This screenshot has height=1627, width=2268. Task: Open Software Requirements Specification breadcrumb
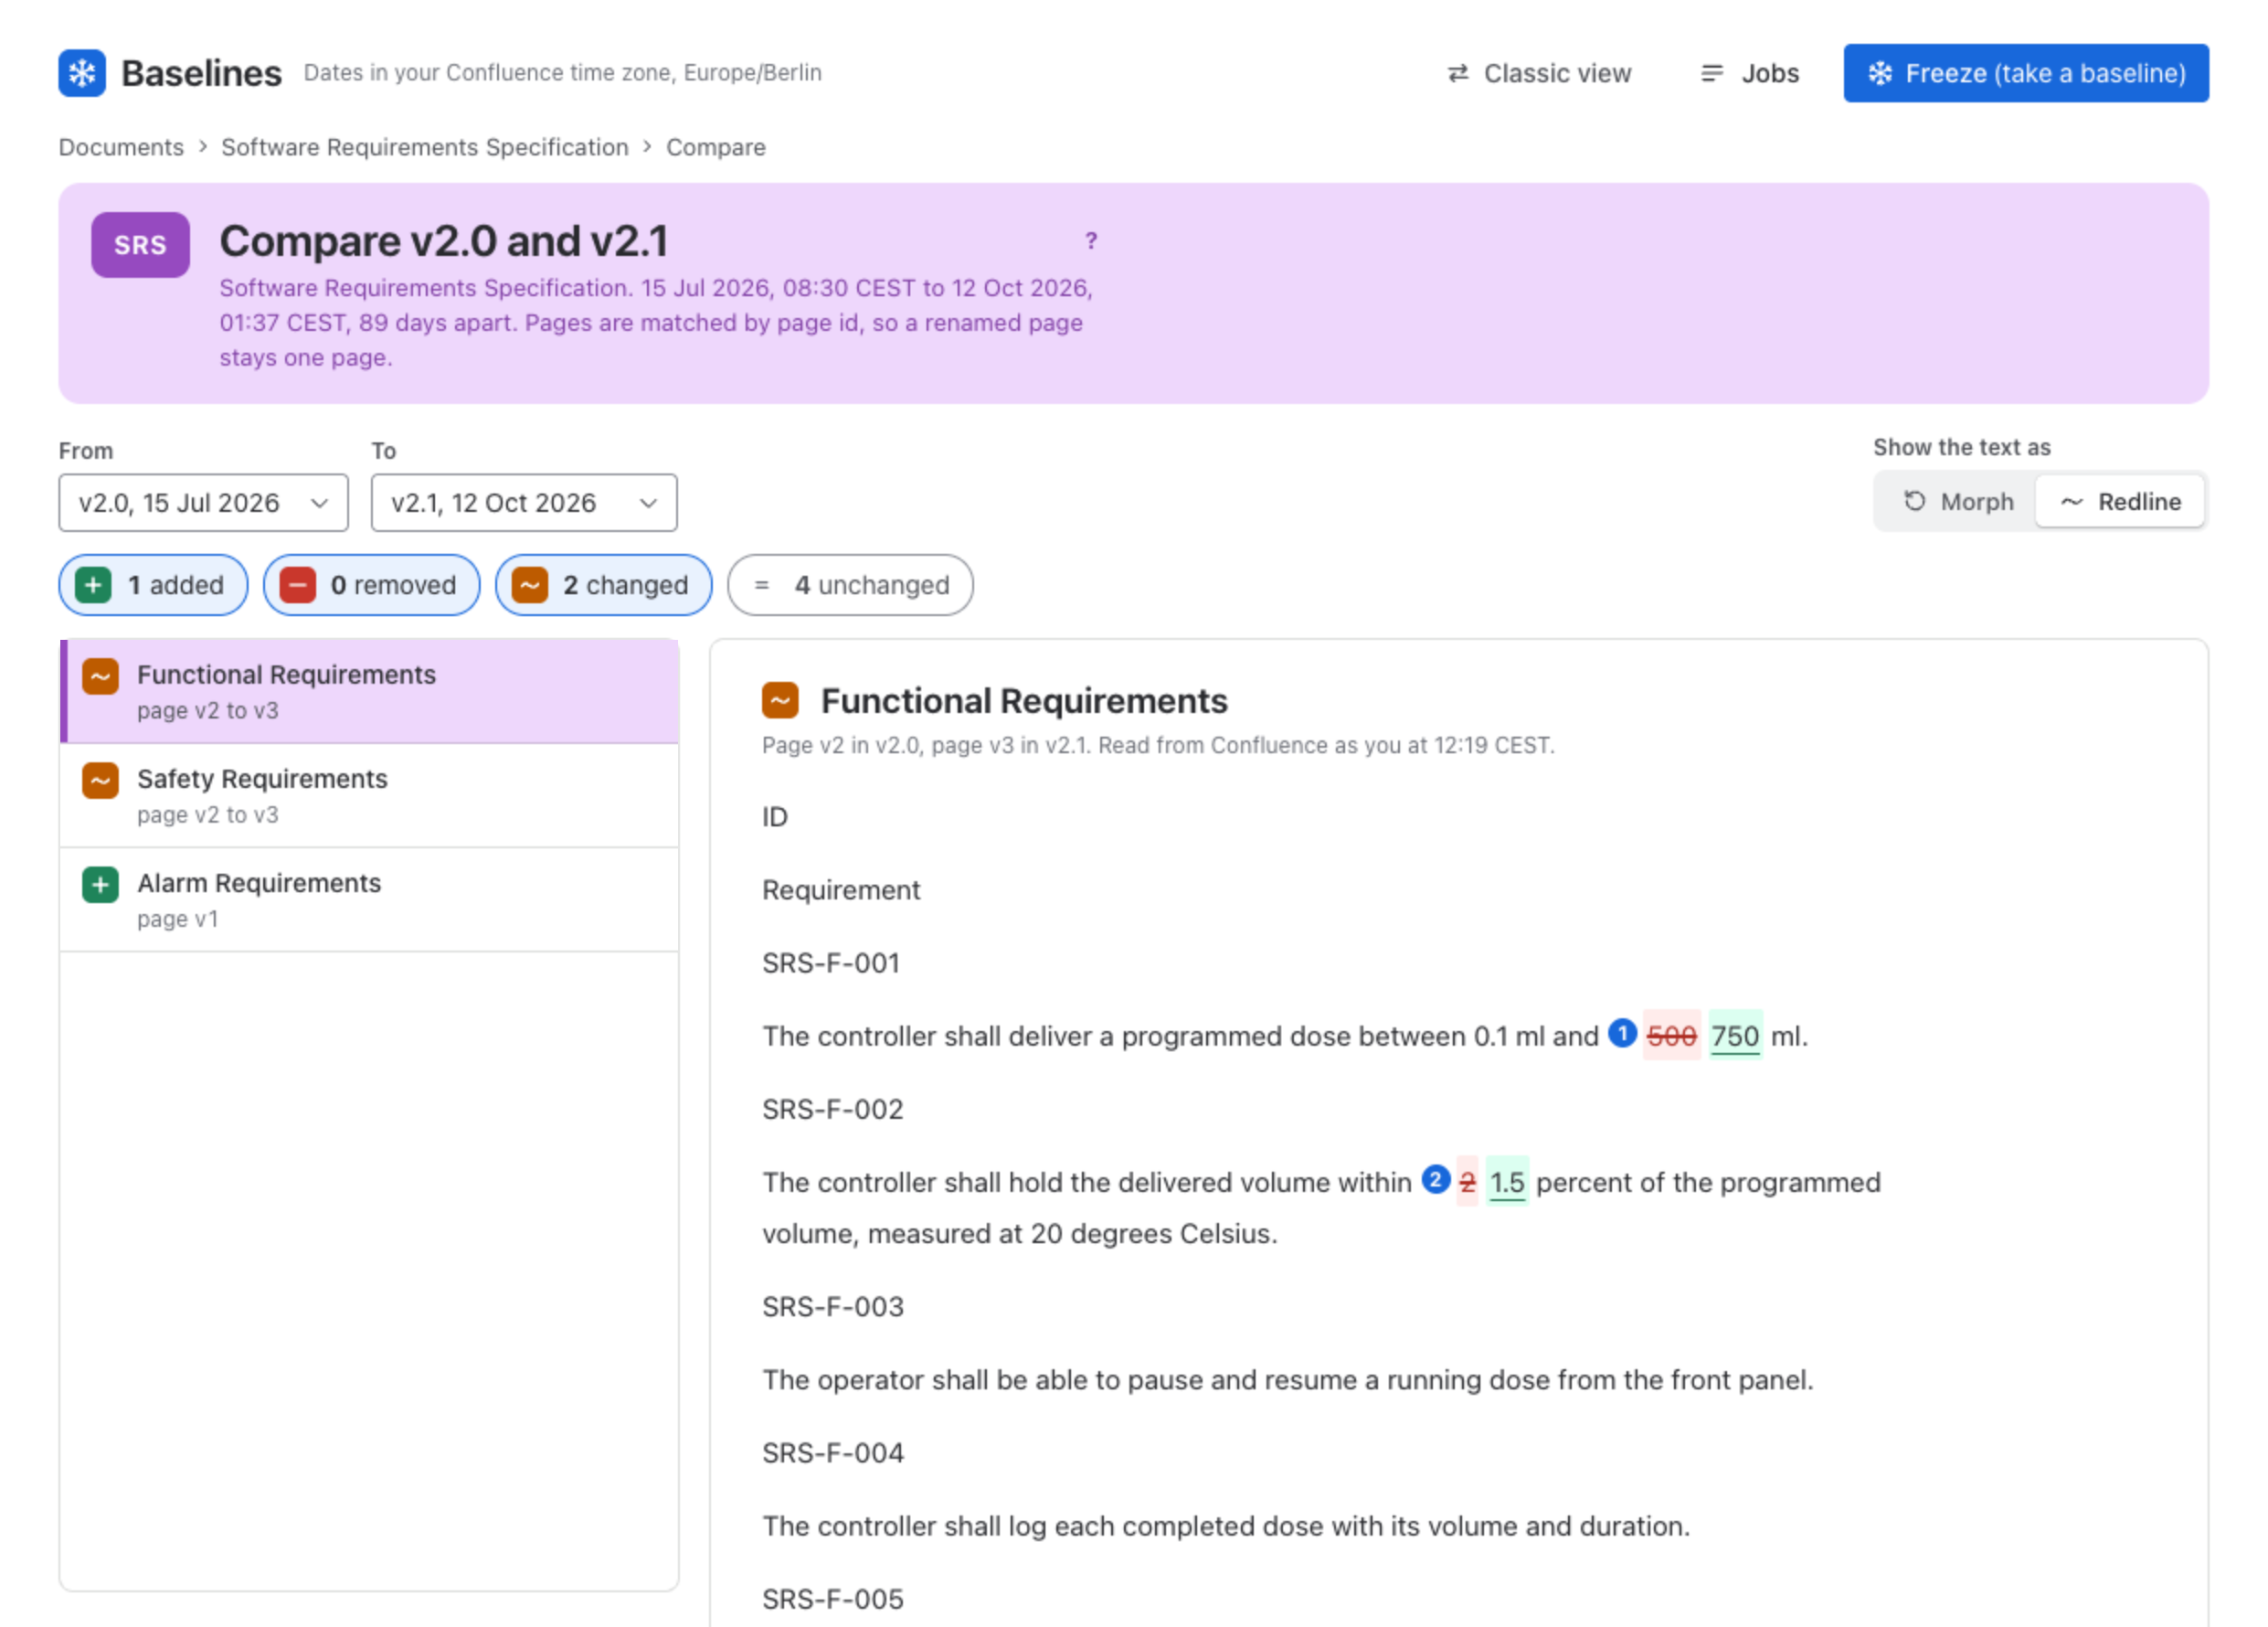[425, 147]
